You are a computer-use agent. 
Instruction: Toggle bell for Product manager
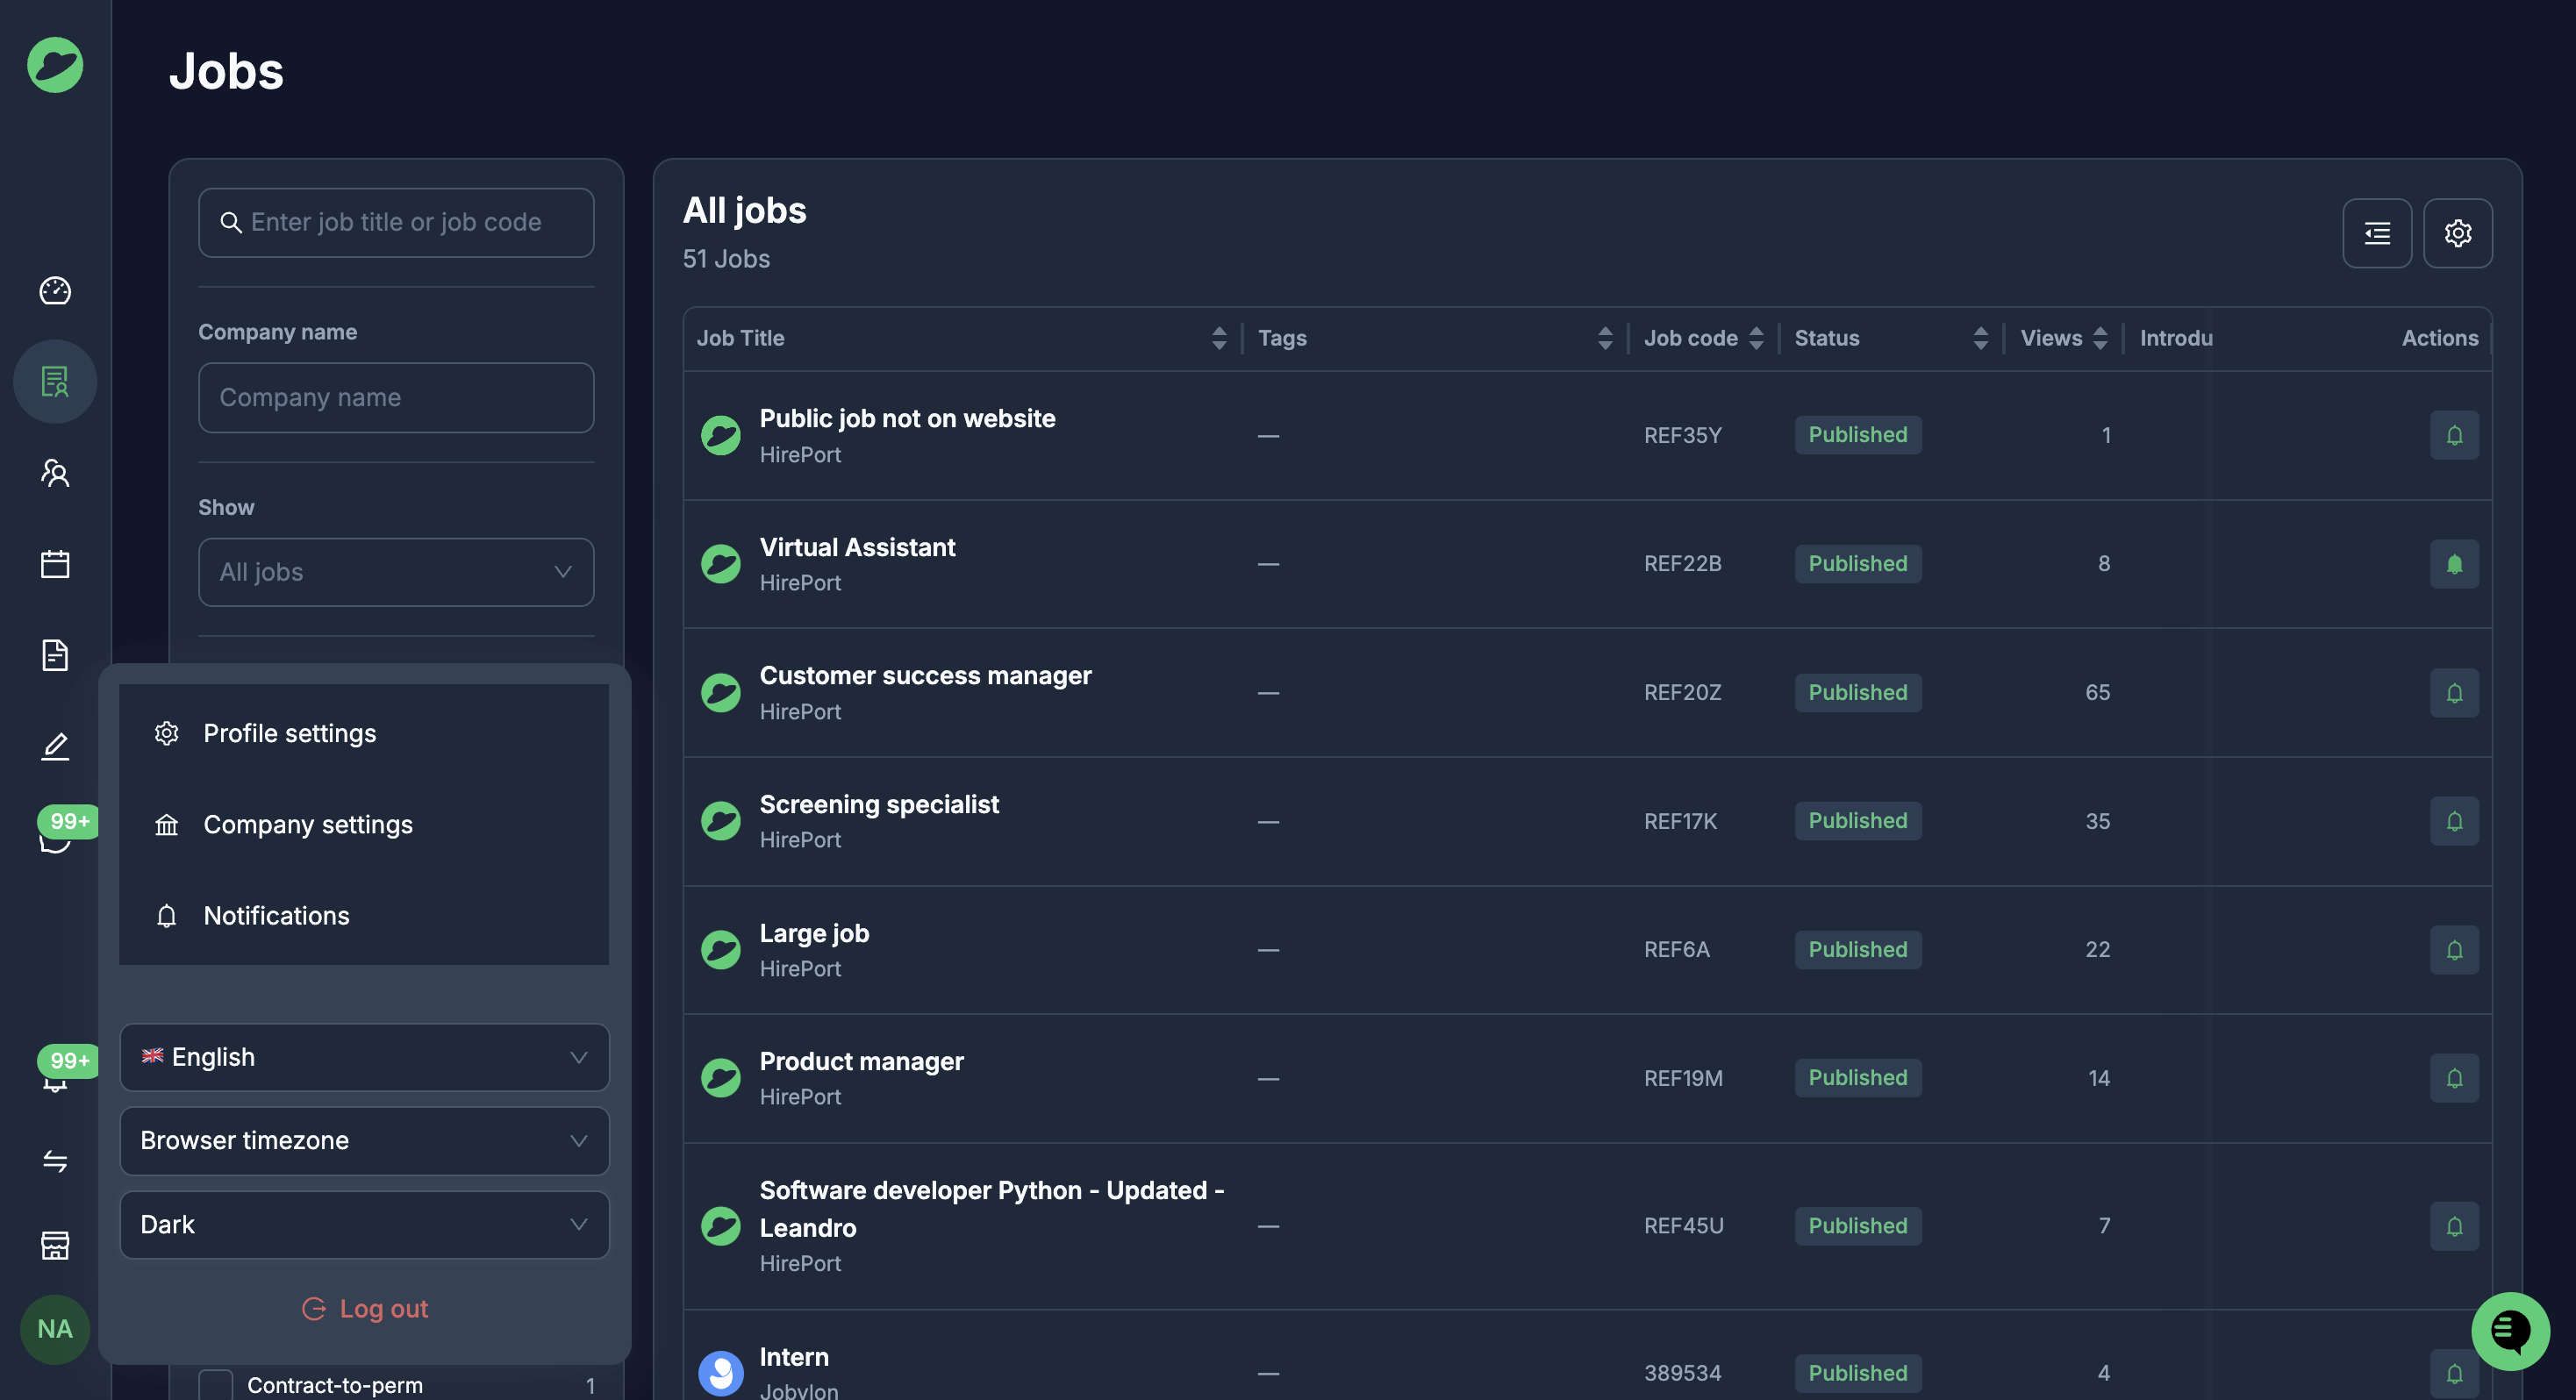coord(2454,1078)
